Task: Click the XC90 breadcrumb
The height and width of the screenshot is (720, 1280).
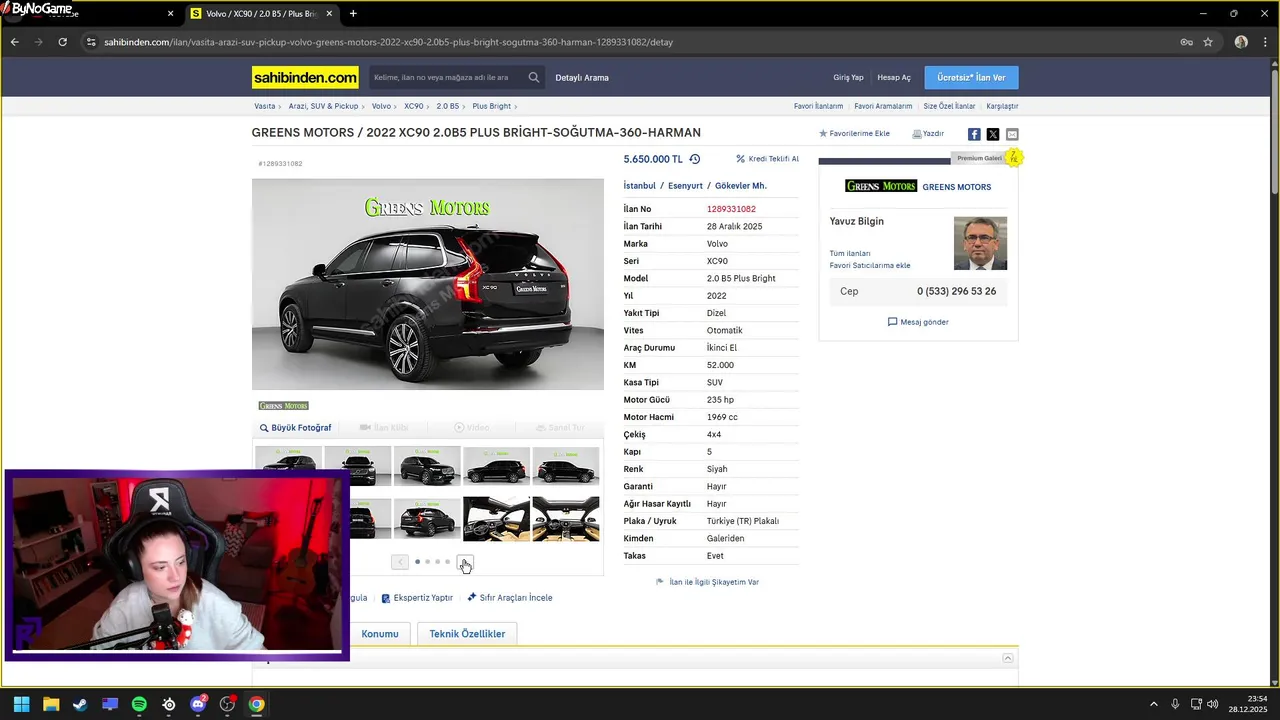Action: 413,106
